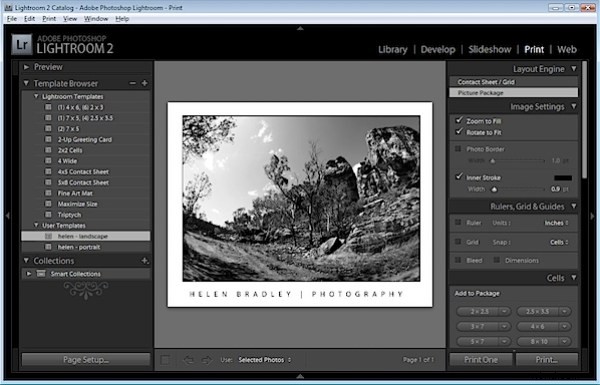Collapse the Layout Engine panel
The image size is (600, 385).
coord(574,69)
